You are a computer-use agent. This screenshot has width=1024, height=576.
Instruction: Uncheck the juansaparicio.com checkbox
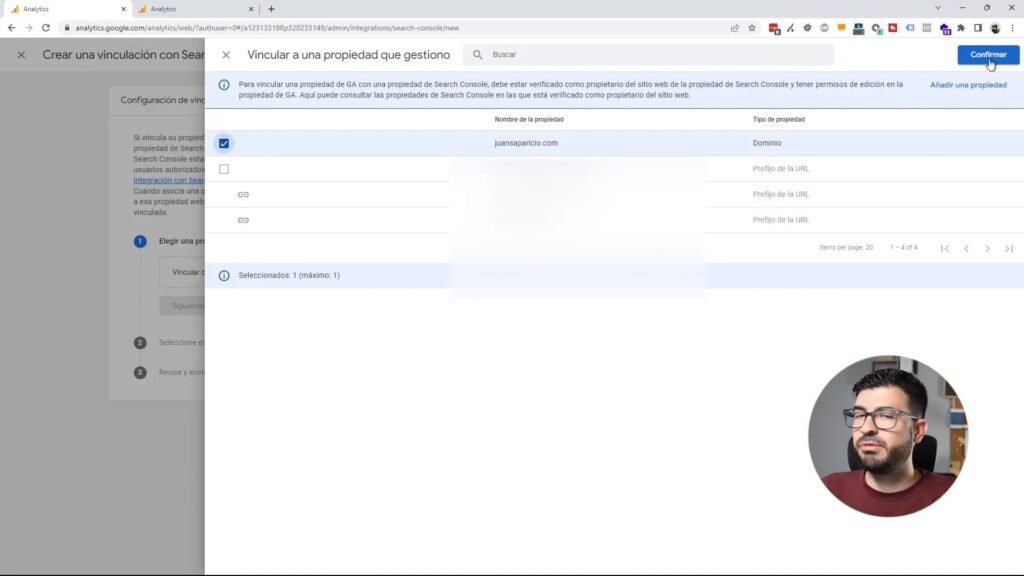pos(224,143)
